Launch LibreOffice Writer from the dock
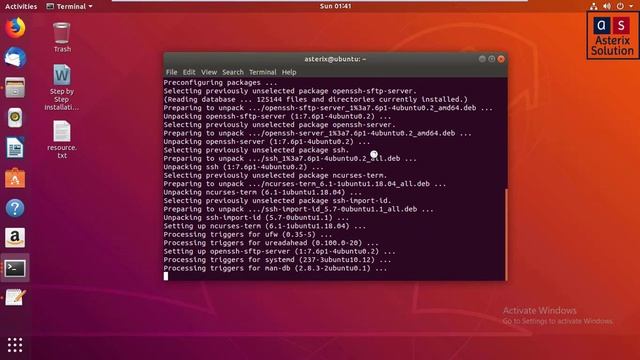 click(x=15, y=148)
